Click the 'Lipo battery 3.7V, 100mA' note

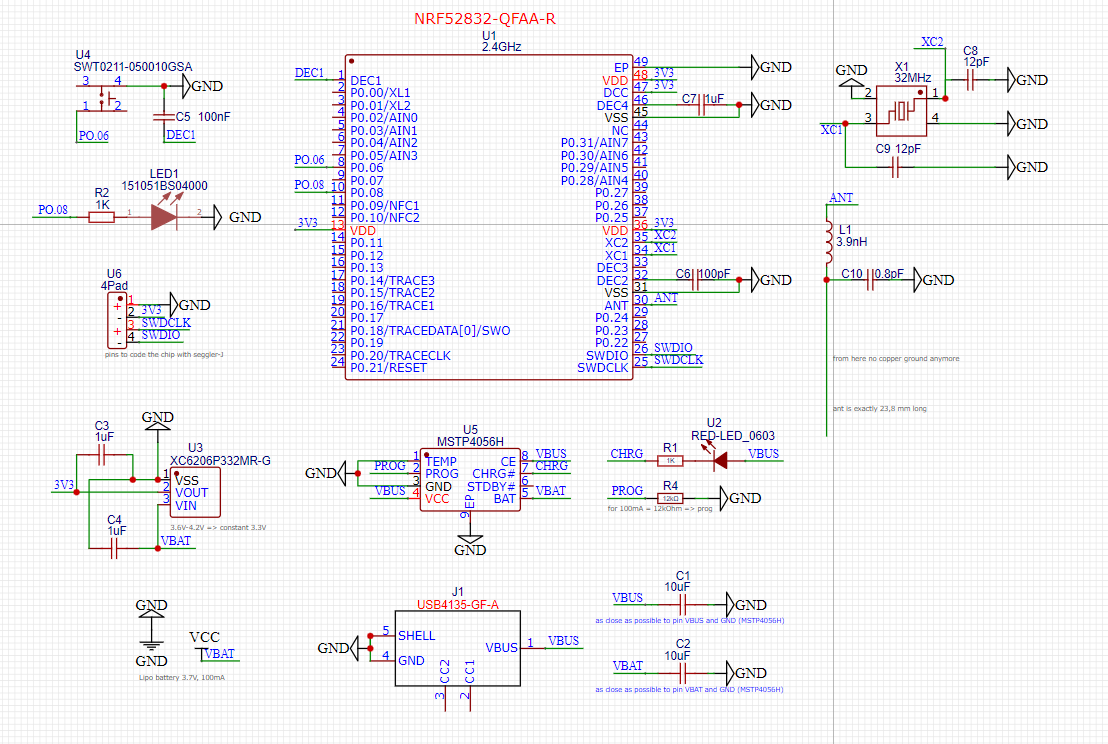(x=182, y=677)
